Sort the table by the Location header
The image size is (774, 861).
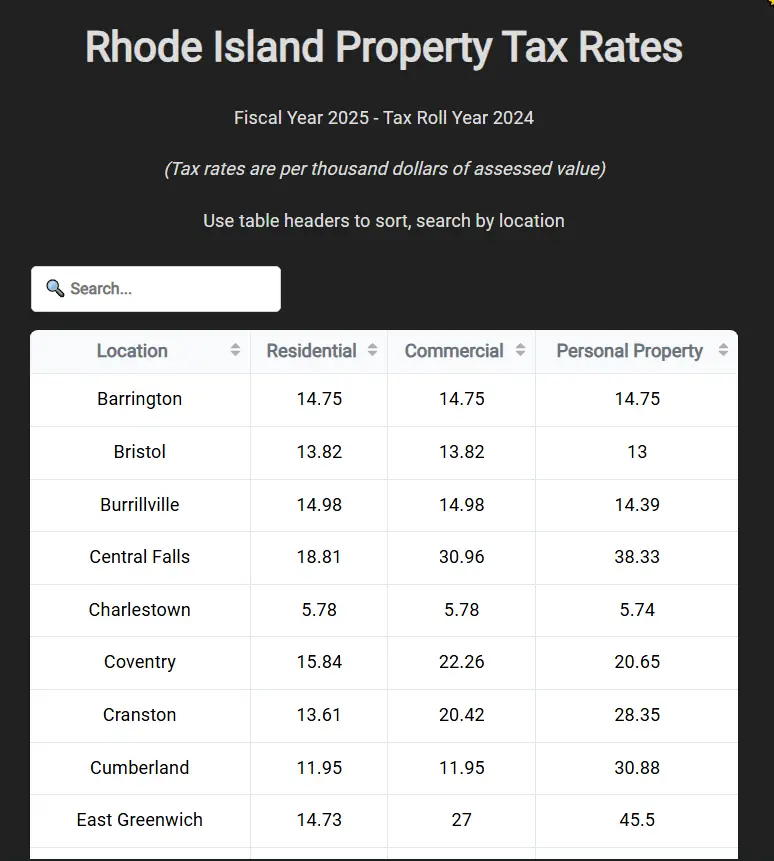pos(132,351)
